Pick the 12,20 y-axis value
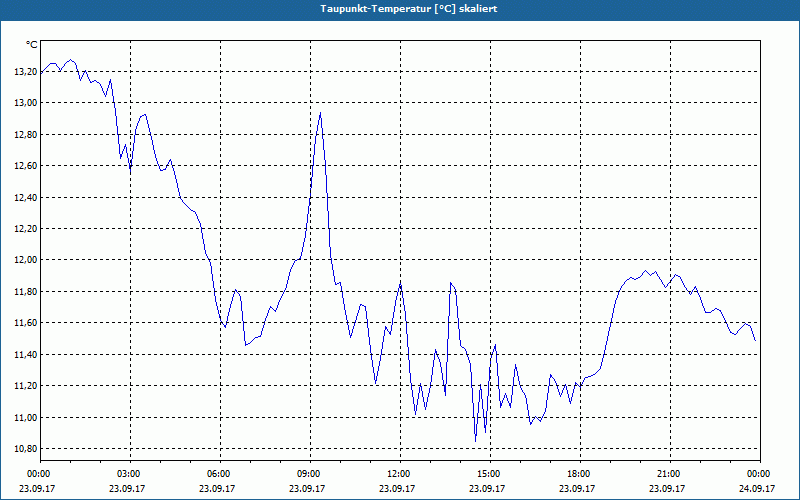The image size is (800, 500). point(26,229)
